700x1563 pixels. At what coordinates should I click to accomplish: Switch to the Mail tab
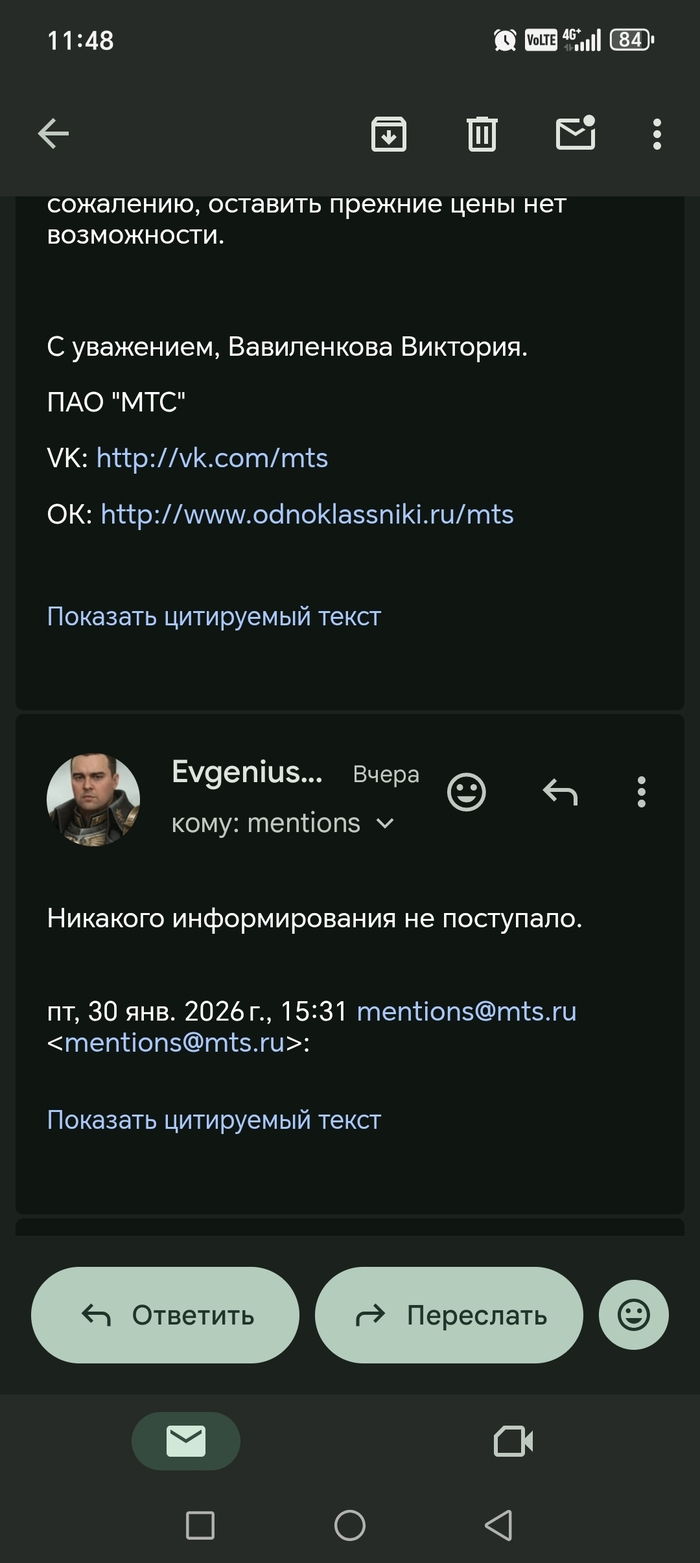pos(186,1441)
